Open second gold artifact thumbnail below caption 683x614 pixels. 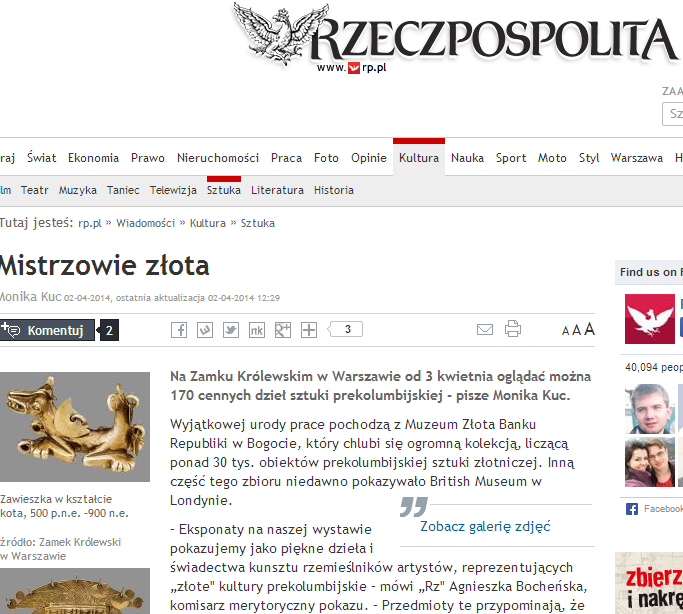pyautogui.click(x=75, y=591)
